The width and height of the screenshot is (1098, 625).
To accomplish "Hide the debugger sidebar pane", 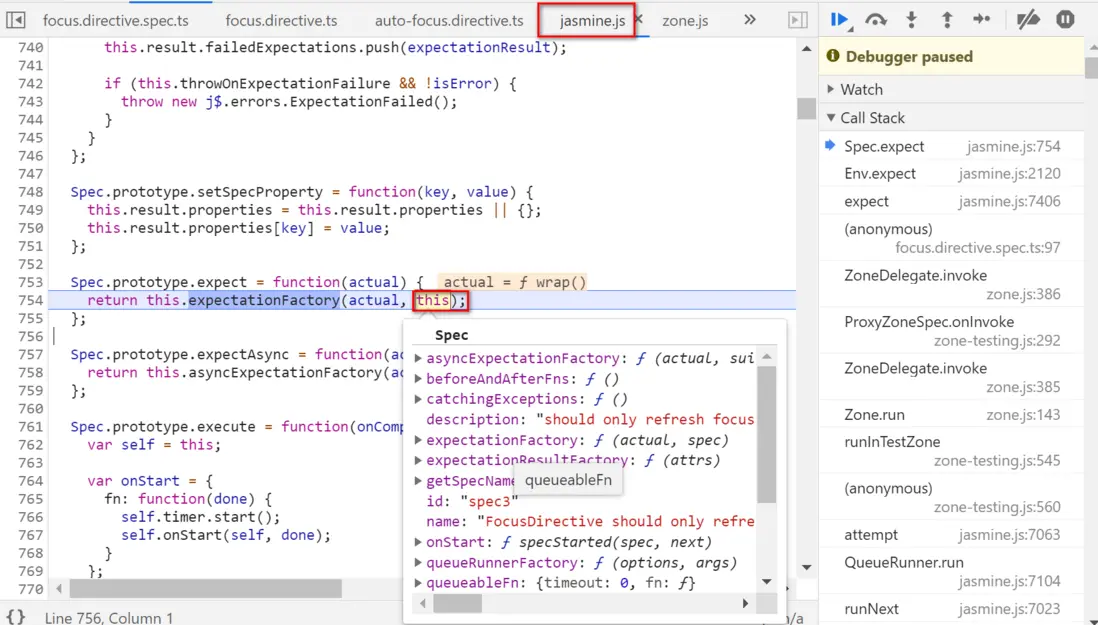I will (x=797, y=20).
